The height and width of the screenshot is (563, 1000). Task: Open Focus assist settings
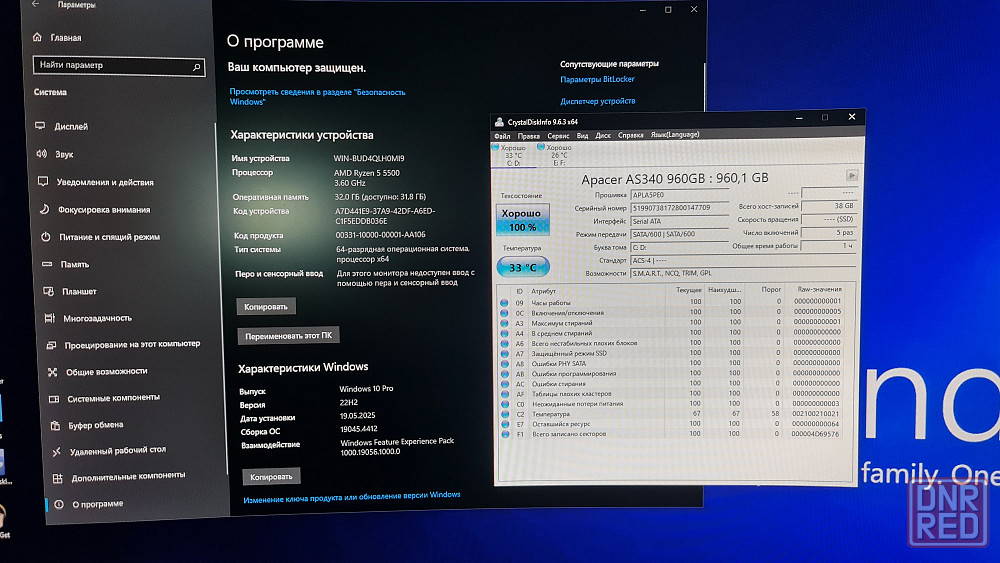click(x=95, y=209)
